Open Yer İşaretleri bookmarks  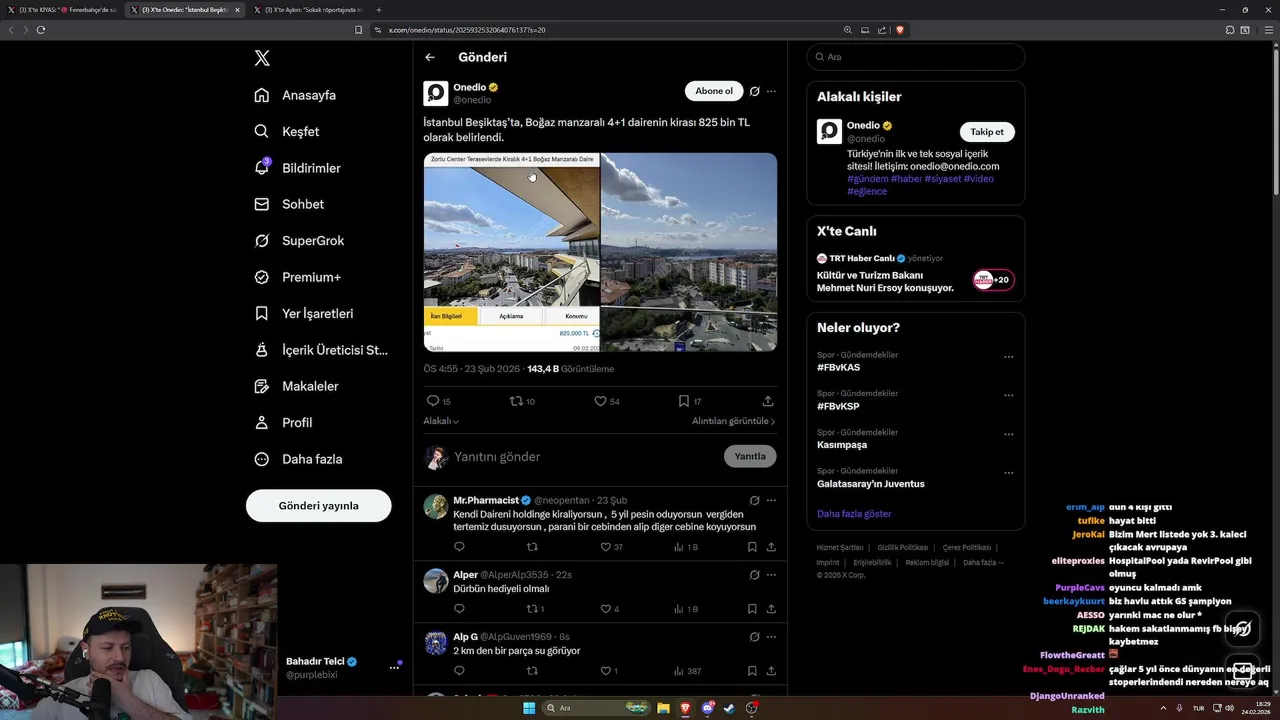coord(303,313)
